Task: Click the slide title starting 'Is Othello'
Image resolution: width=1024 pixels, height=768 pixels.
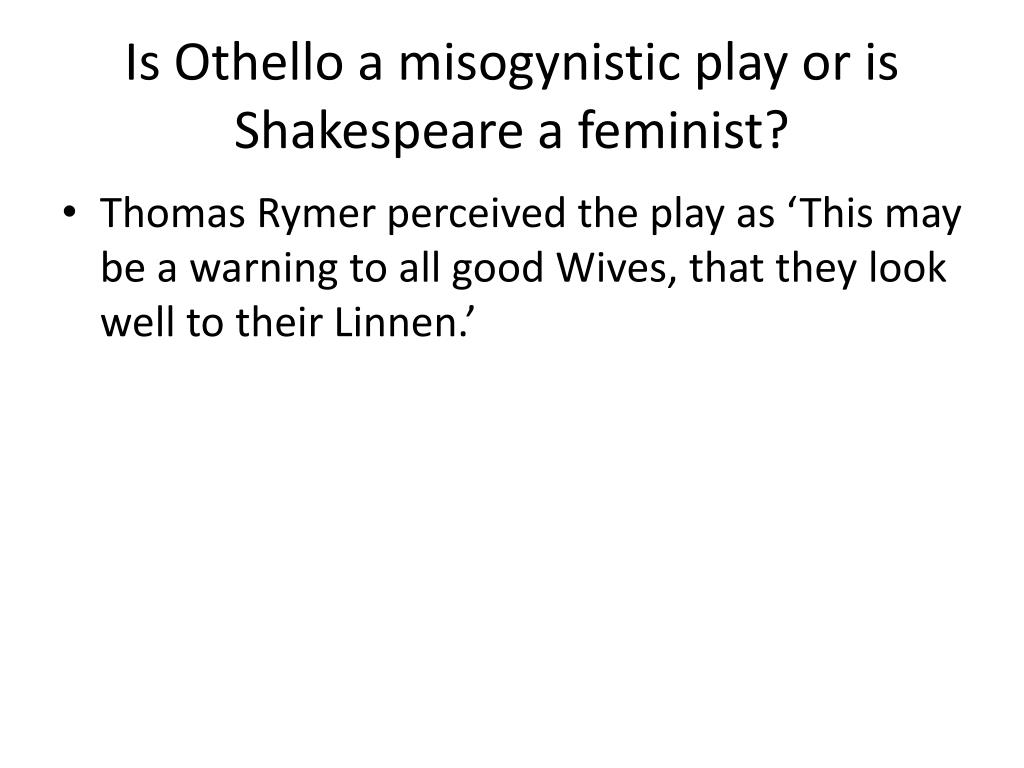Action: click(512, 97)
